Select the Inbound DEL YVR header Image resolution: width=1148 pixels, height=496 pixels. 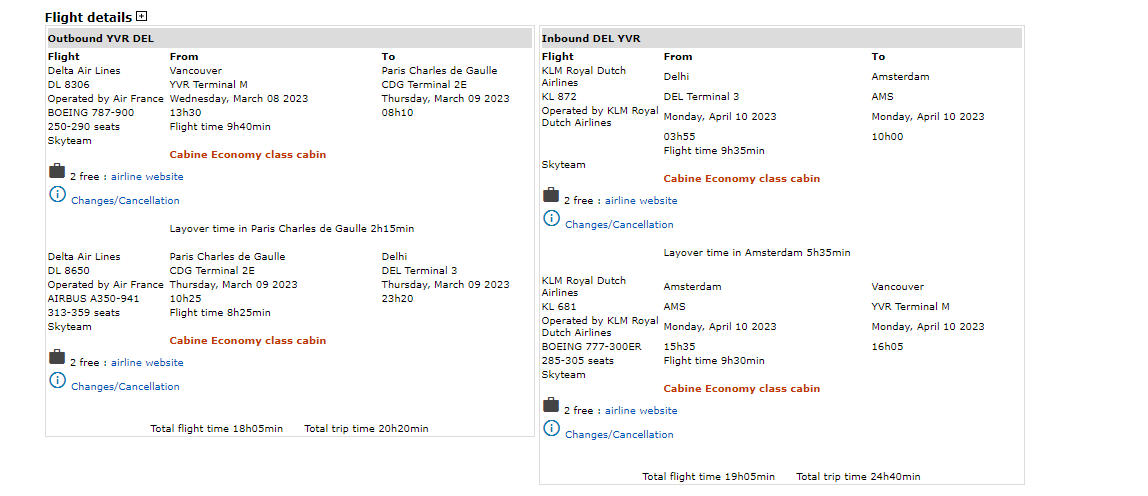tap(591, 38)
